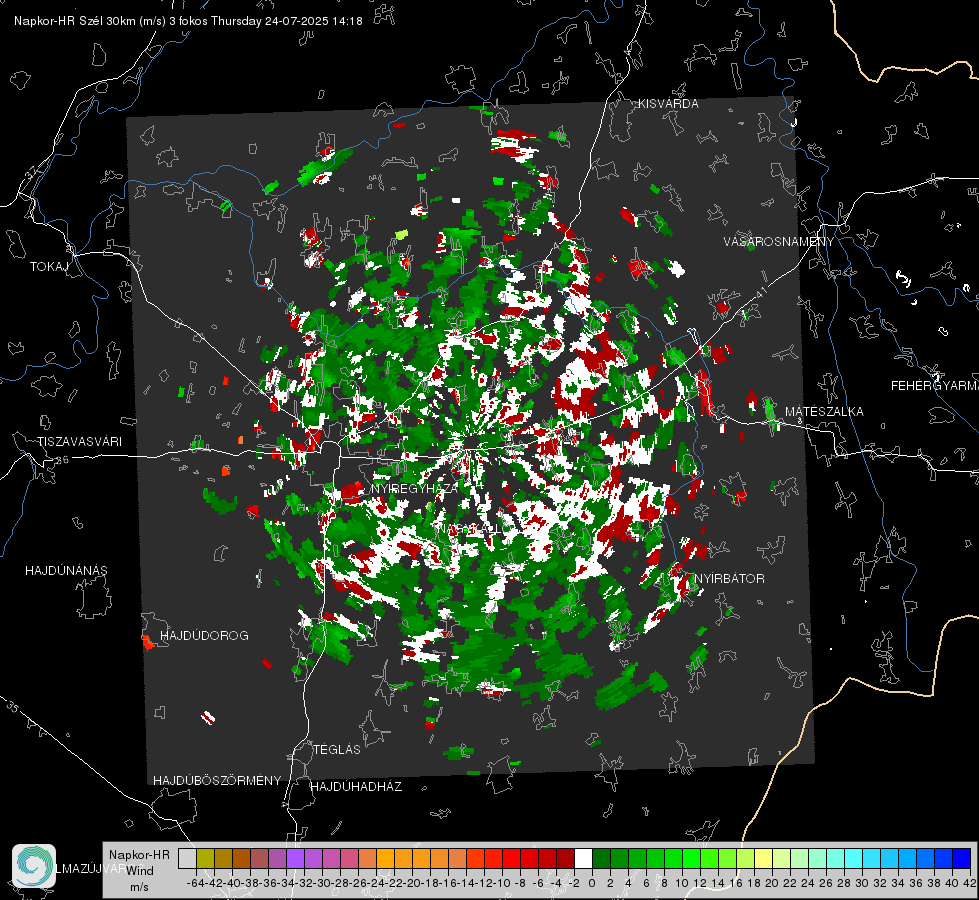Pick the yellow swatch between 18 and 20

coord(764,858)
